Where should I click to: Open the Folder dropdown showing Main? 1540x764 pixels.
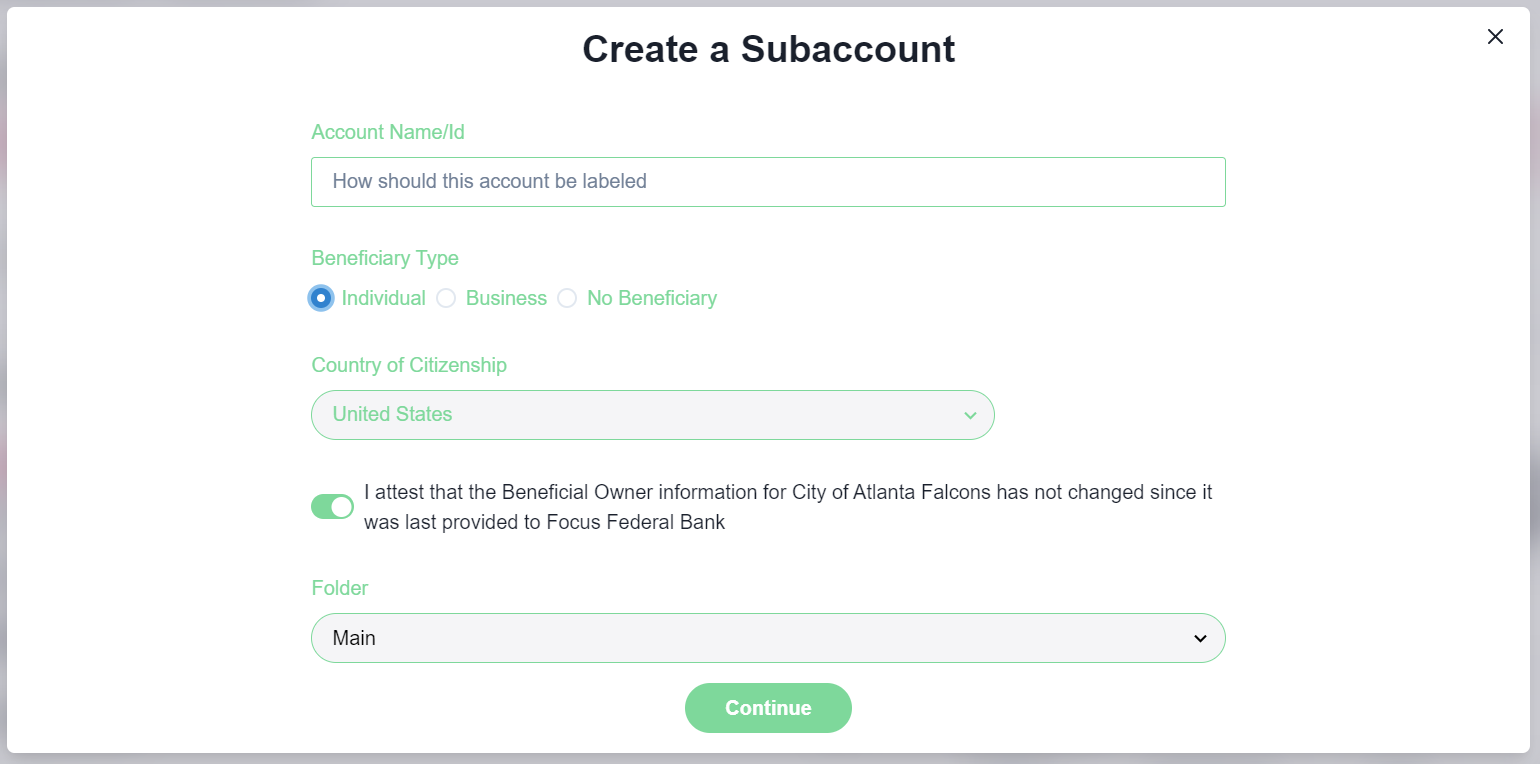[767, 638]
